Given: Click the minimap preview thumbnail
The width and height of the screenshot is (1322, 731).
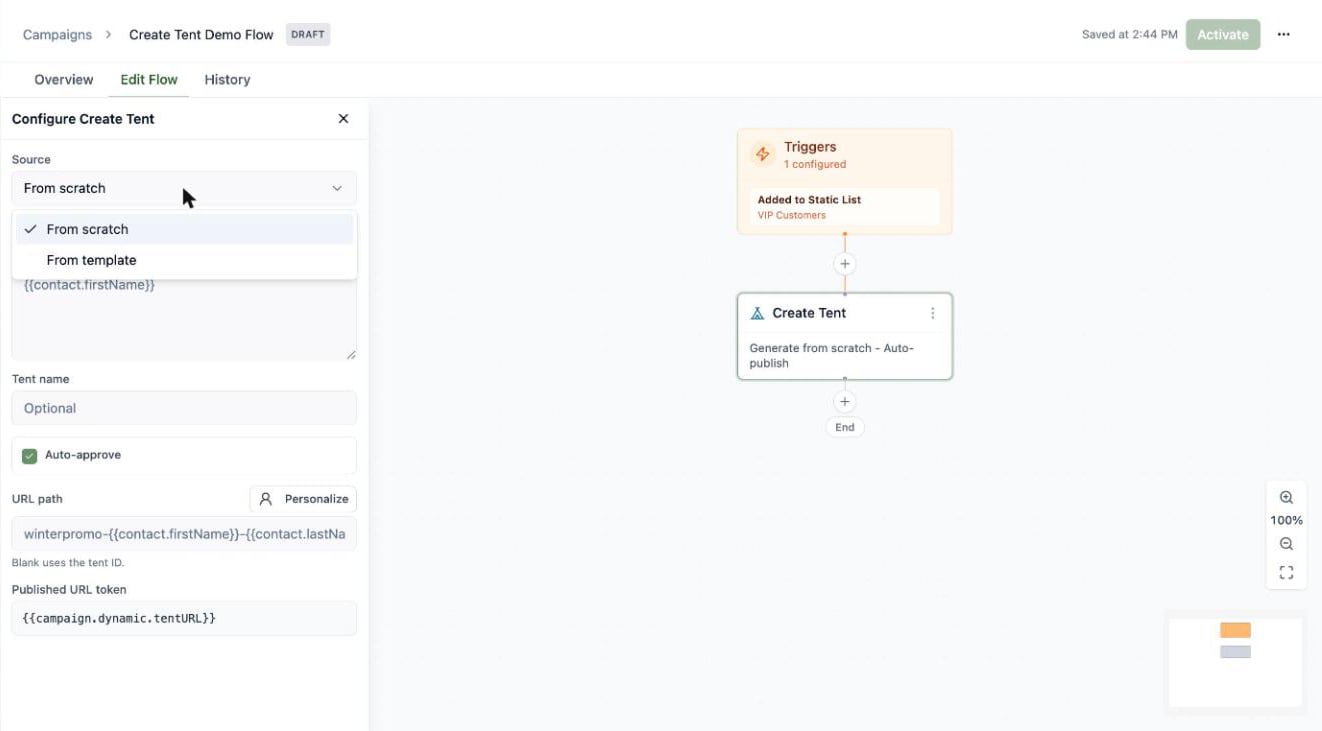Looking at the screenshot, I should [1236, 663].
